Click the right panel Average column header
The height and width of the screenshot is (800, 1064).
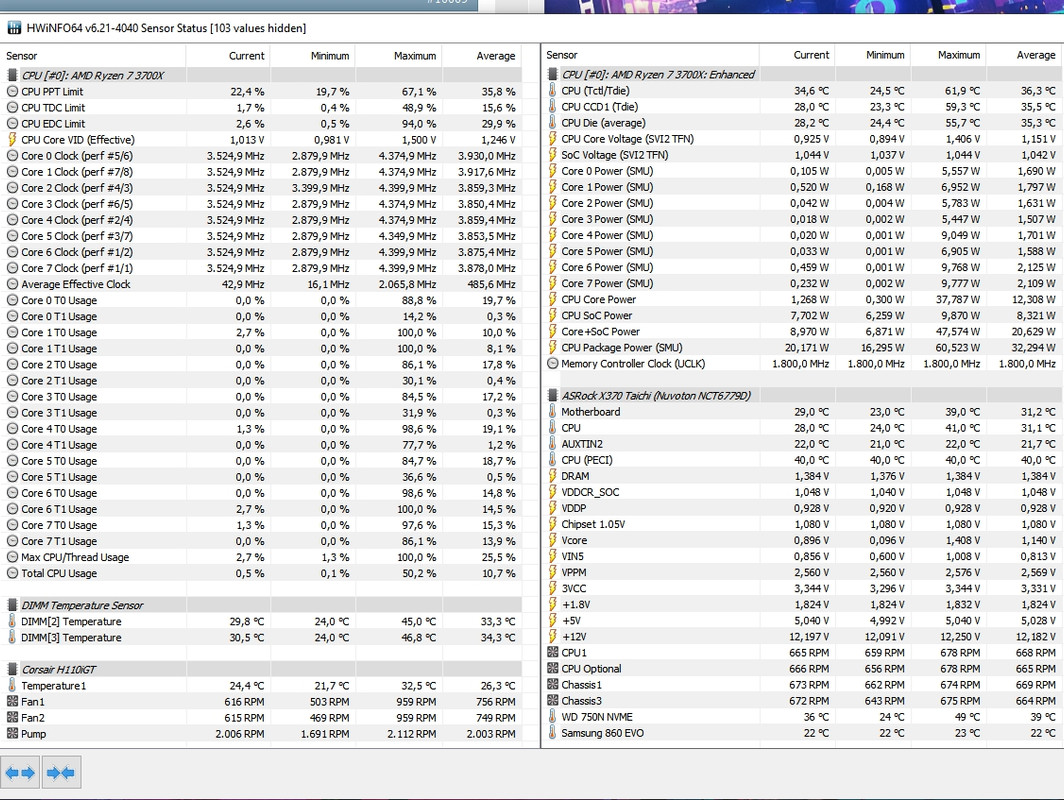click(1025, 55)
